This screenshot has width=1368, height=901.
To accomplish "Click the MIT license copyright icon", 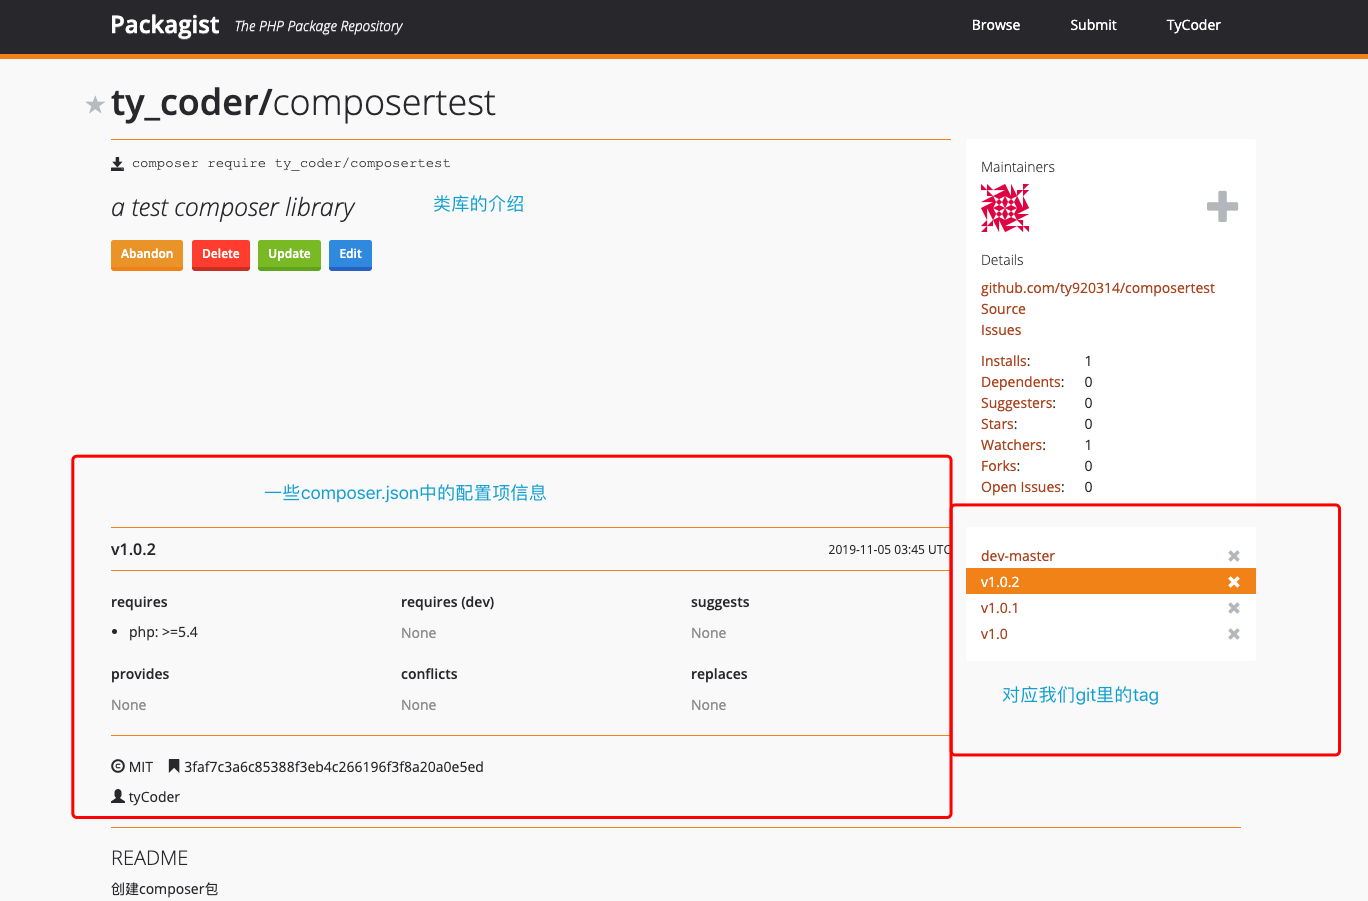I will (118, 767).
